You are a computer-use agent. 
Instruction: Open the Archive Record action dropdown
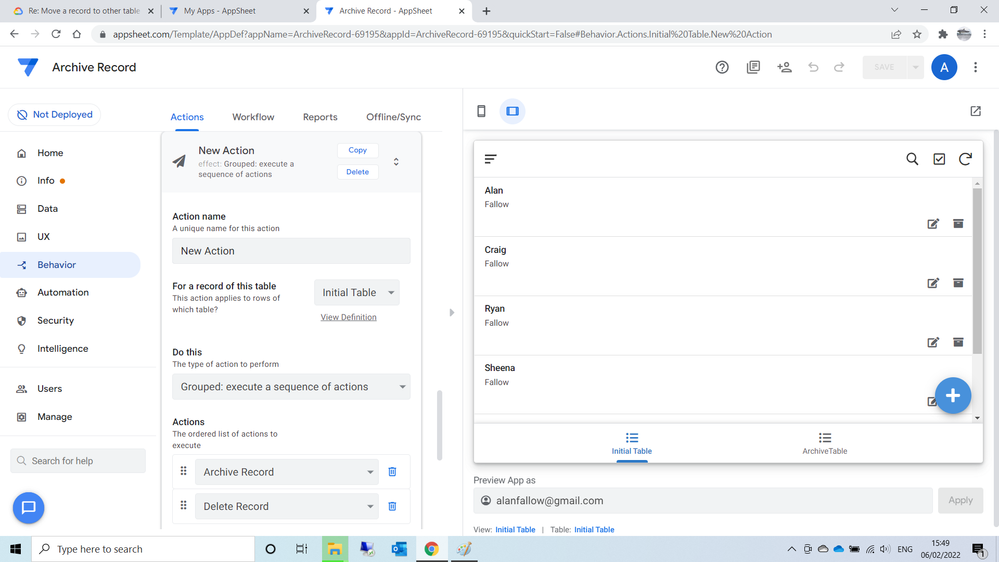click(287, 472)
